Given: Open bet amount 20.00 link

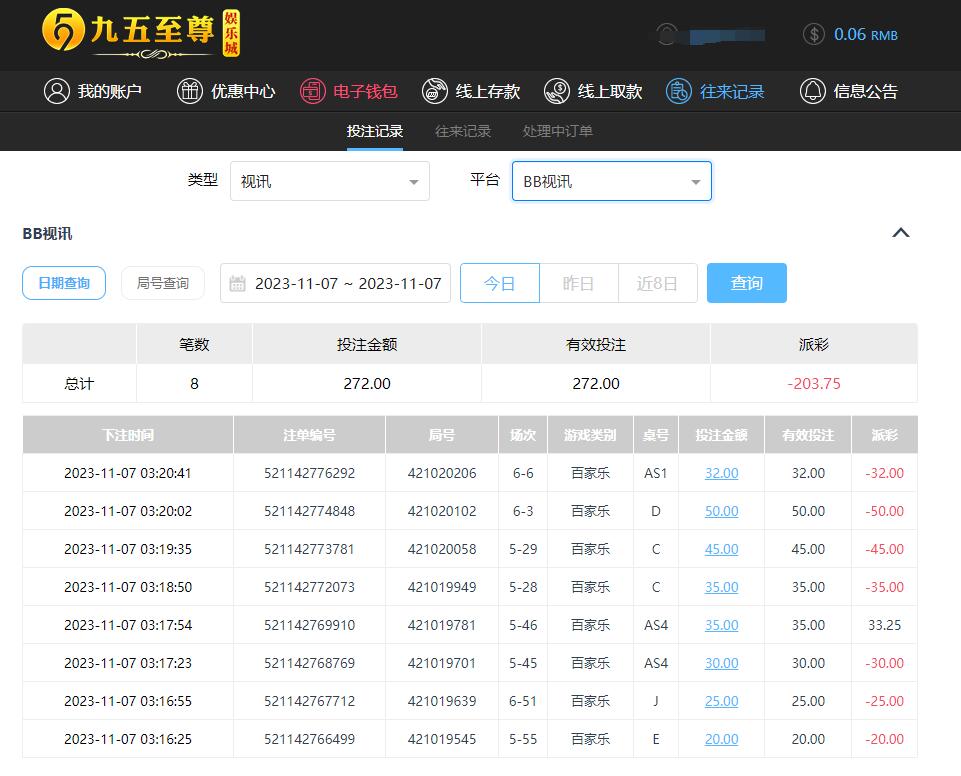Looking at the screenshot, I should (721, 739).
